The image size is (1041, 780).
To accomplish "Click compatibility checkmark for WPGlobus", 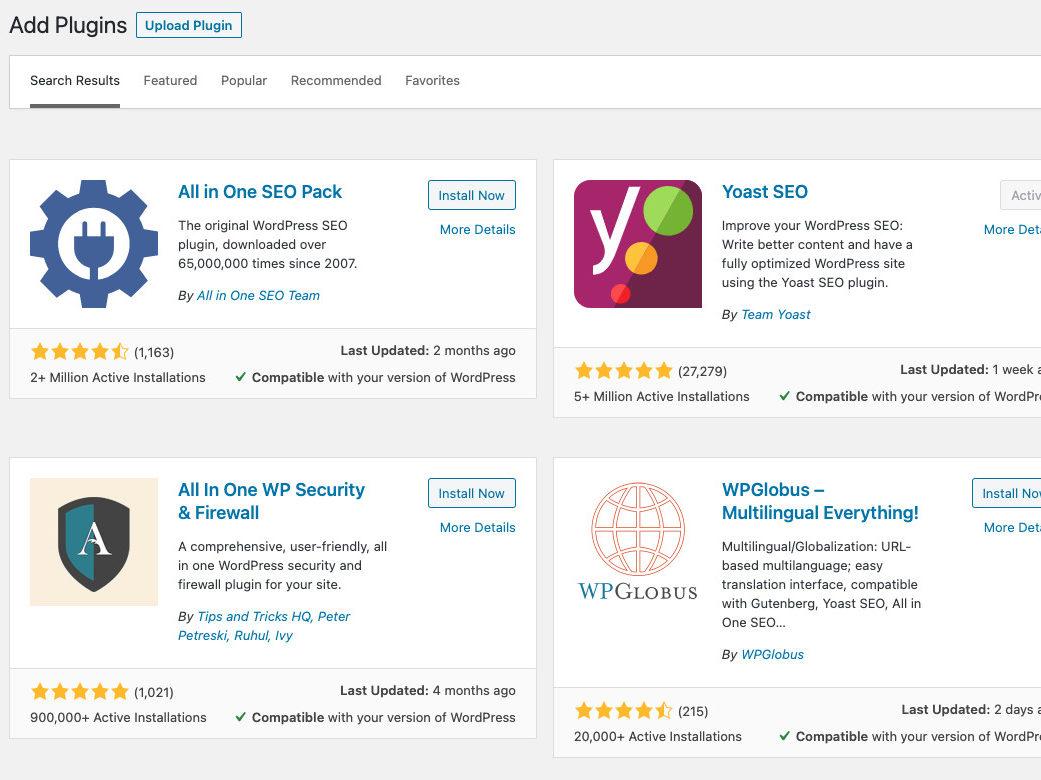I will (785, 736).
